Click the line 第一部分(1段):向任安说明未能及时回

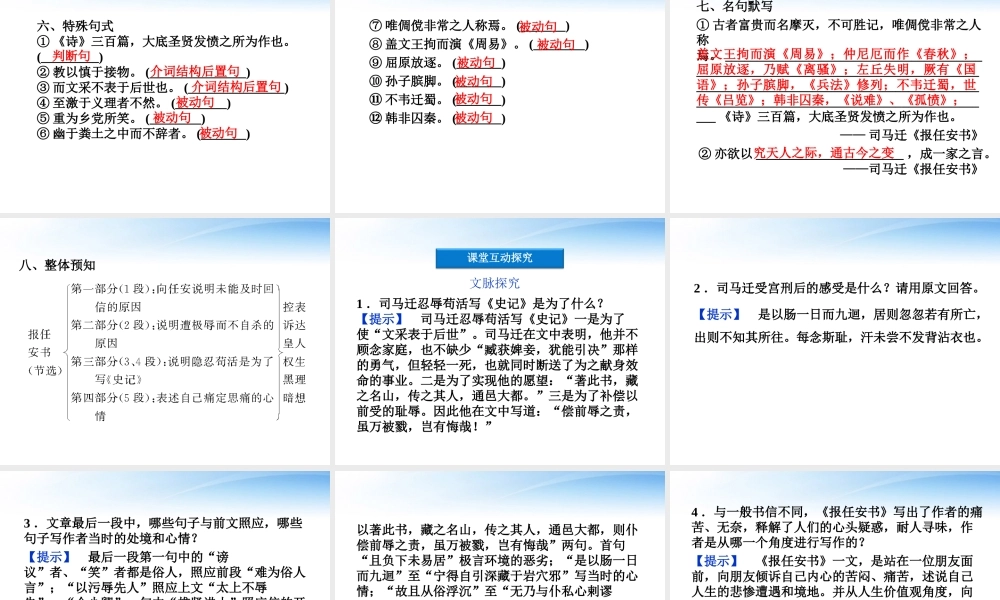click(x=172, y=289)
